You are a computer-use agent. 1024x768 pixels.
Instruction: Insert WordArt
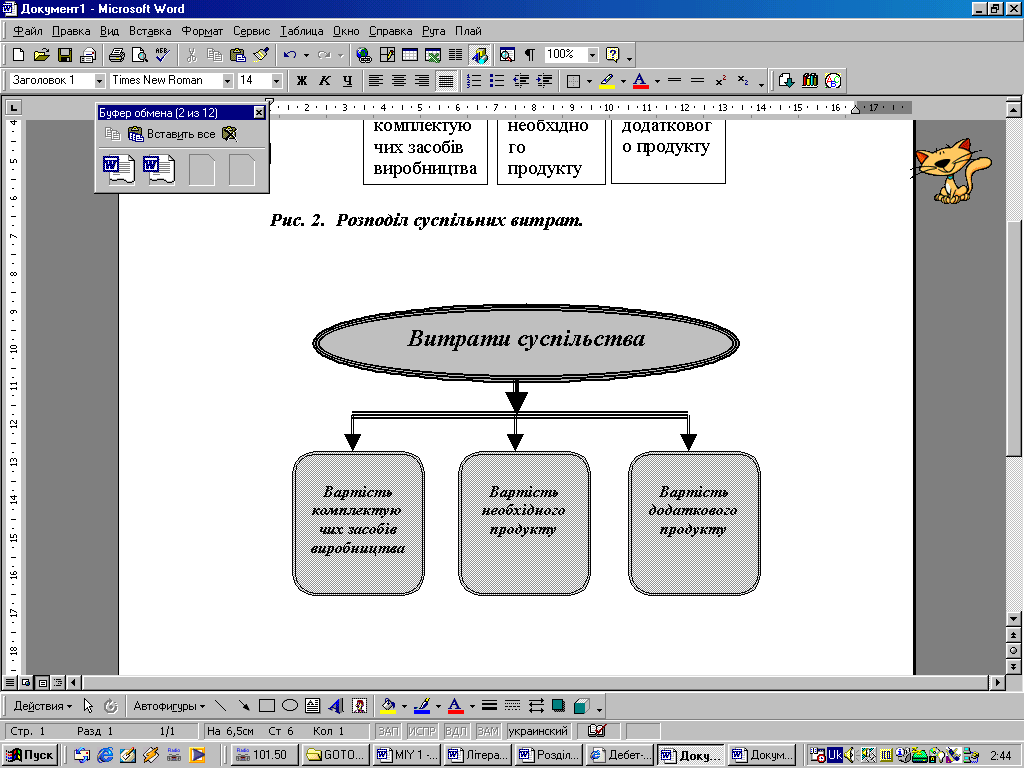click(x=336, y=705)
